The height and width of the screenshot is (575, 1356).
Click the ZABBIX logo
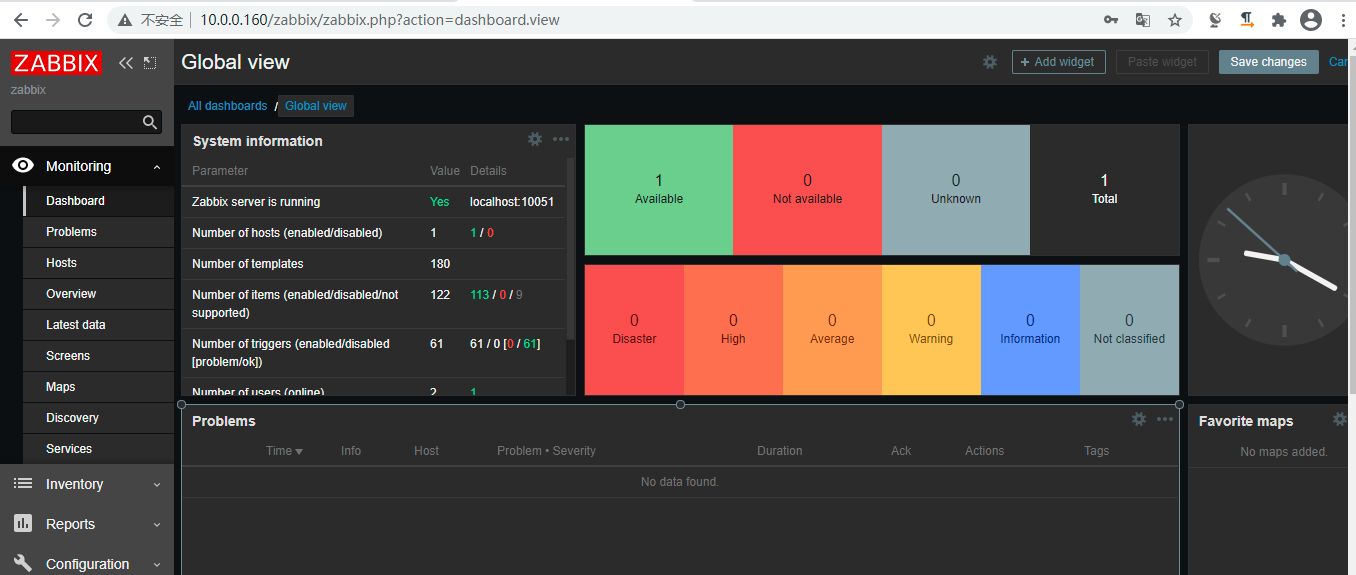(x=56, y=63)
